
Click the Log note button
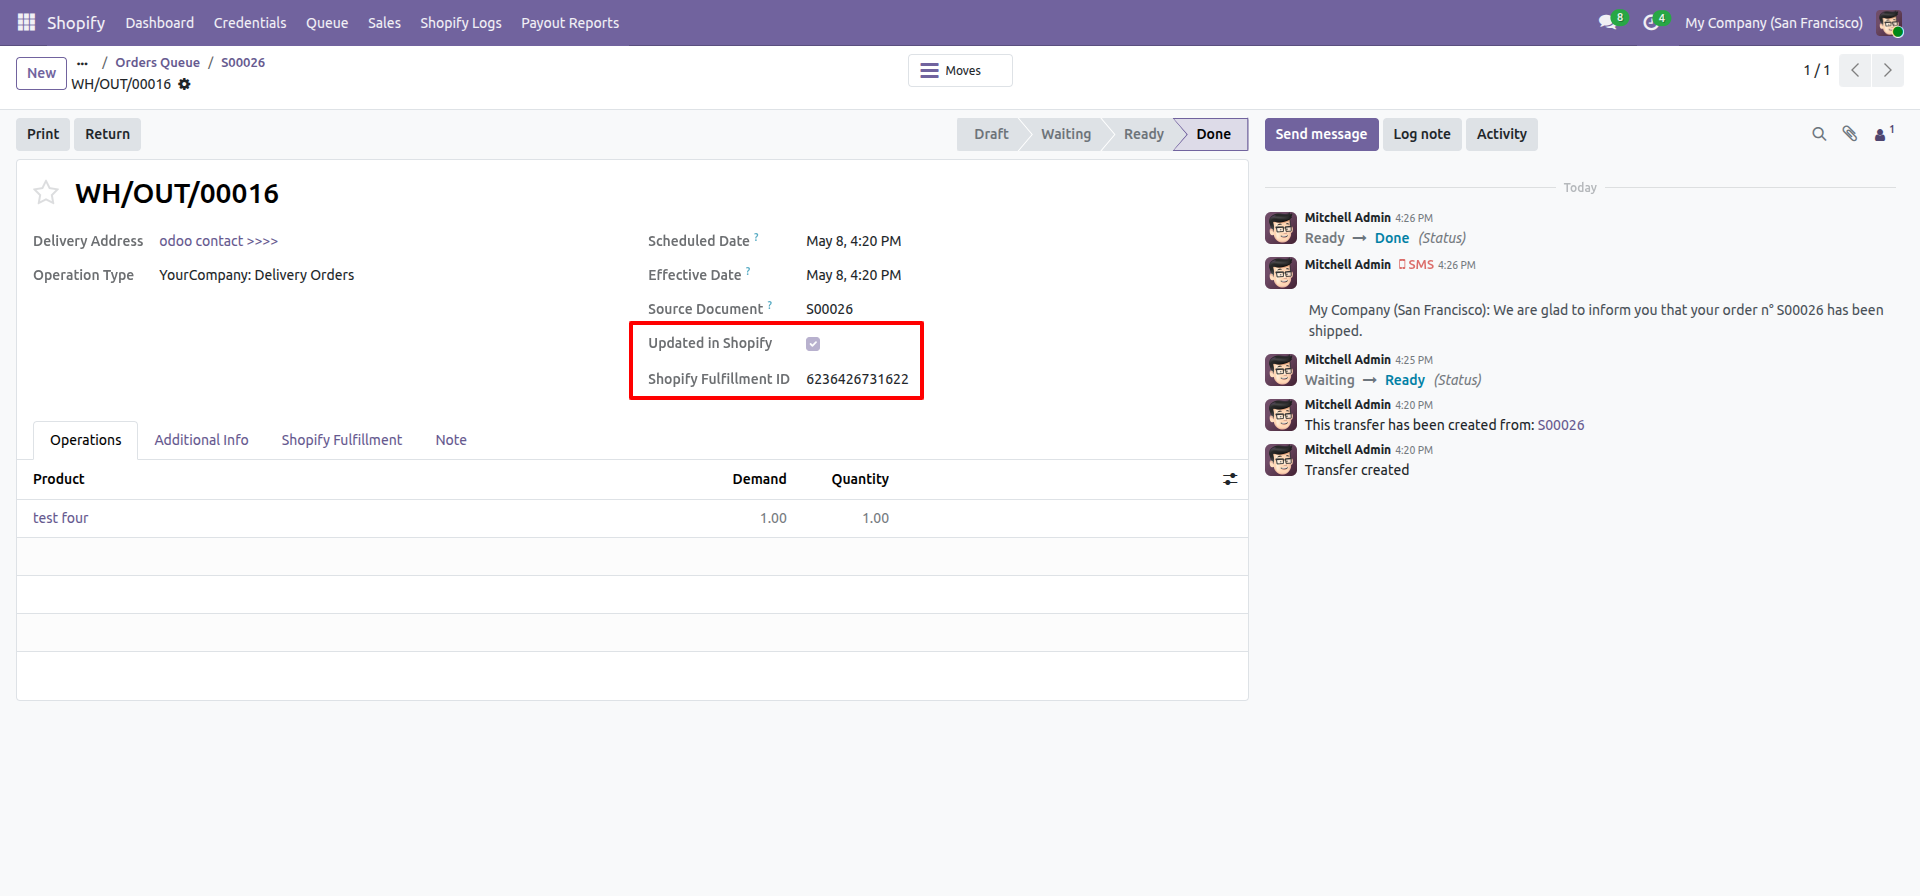1422,134
